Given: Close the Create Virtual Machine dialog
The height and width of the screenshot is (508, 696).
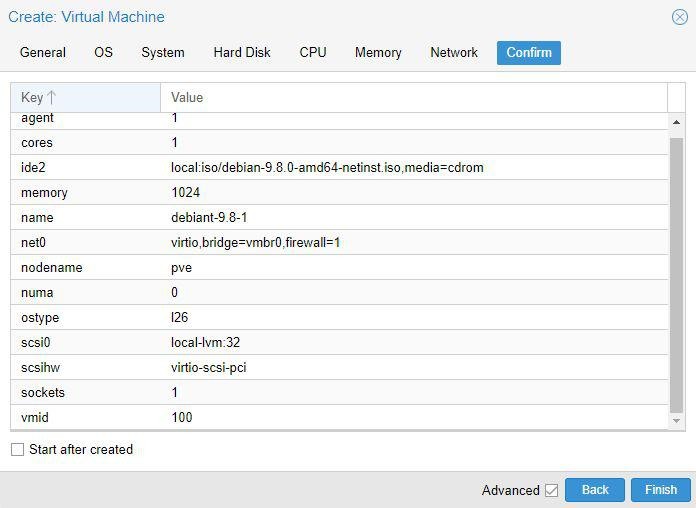Looking at the screenshot, I should coord(679,17).
